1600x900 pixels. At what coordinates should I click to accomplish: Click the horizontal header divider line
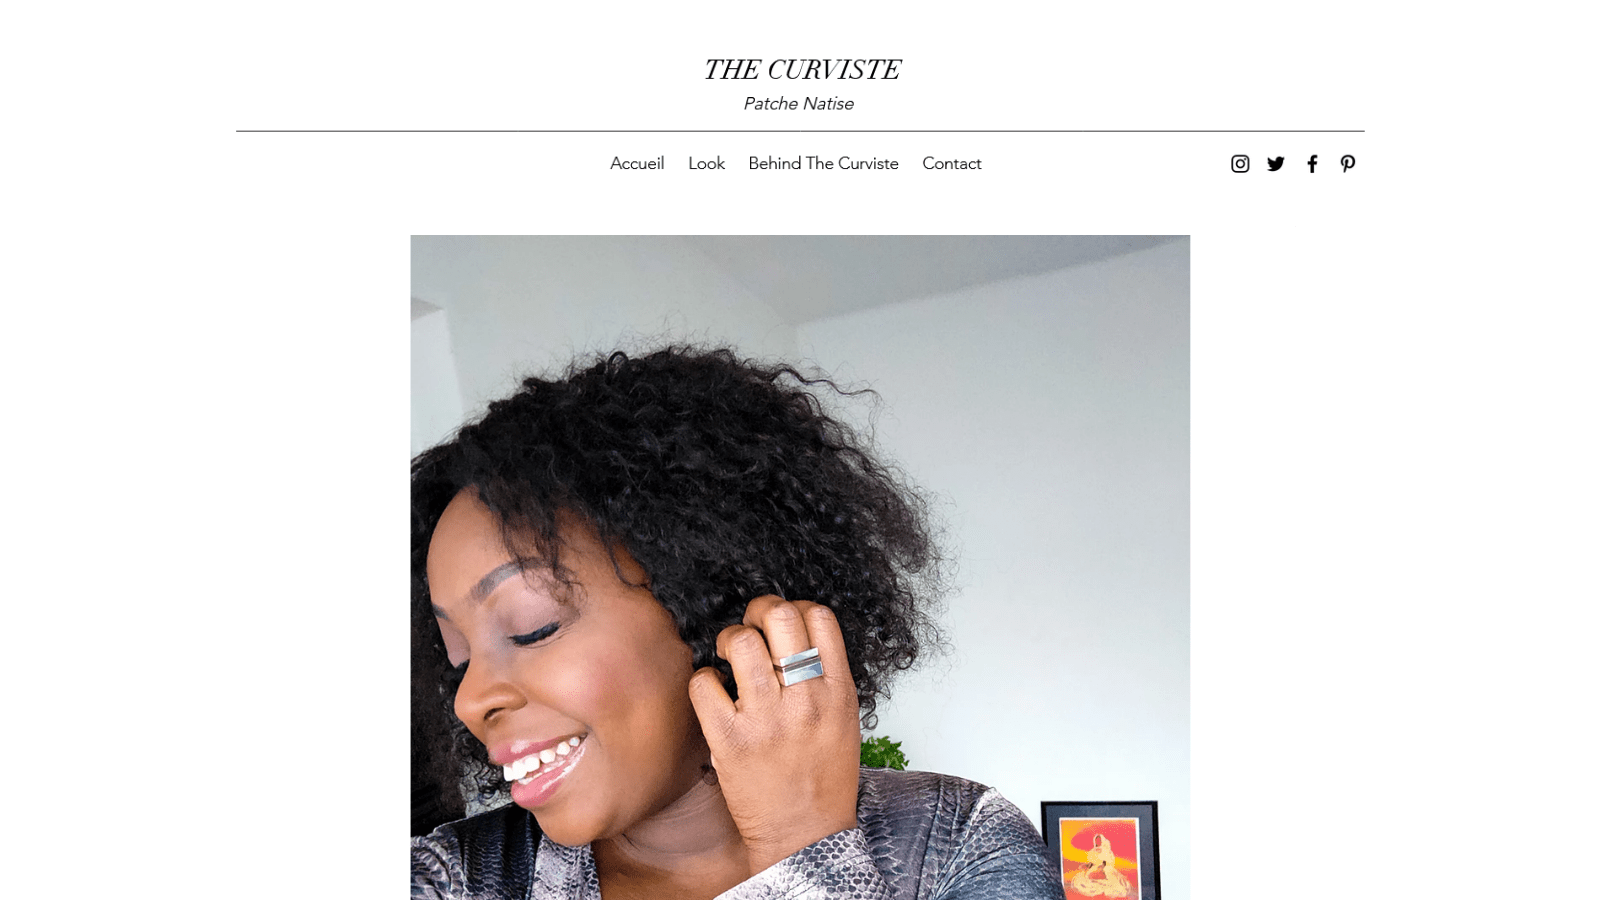pyautogui.click(x=800, y=131)
